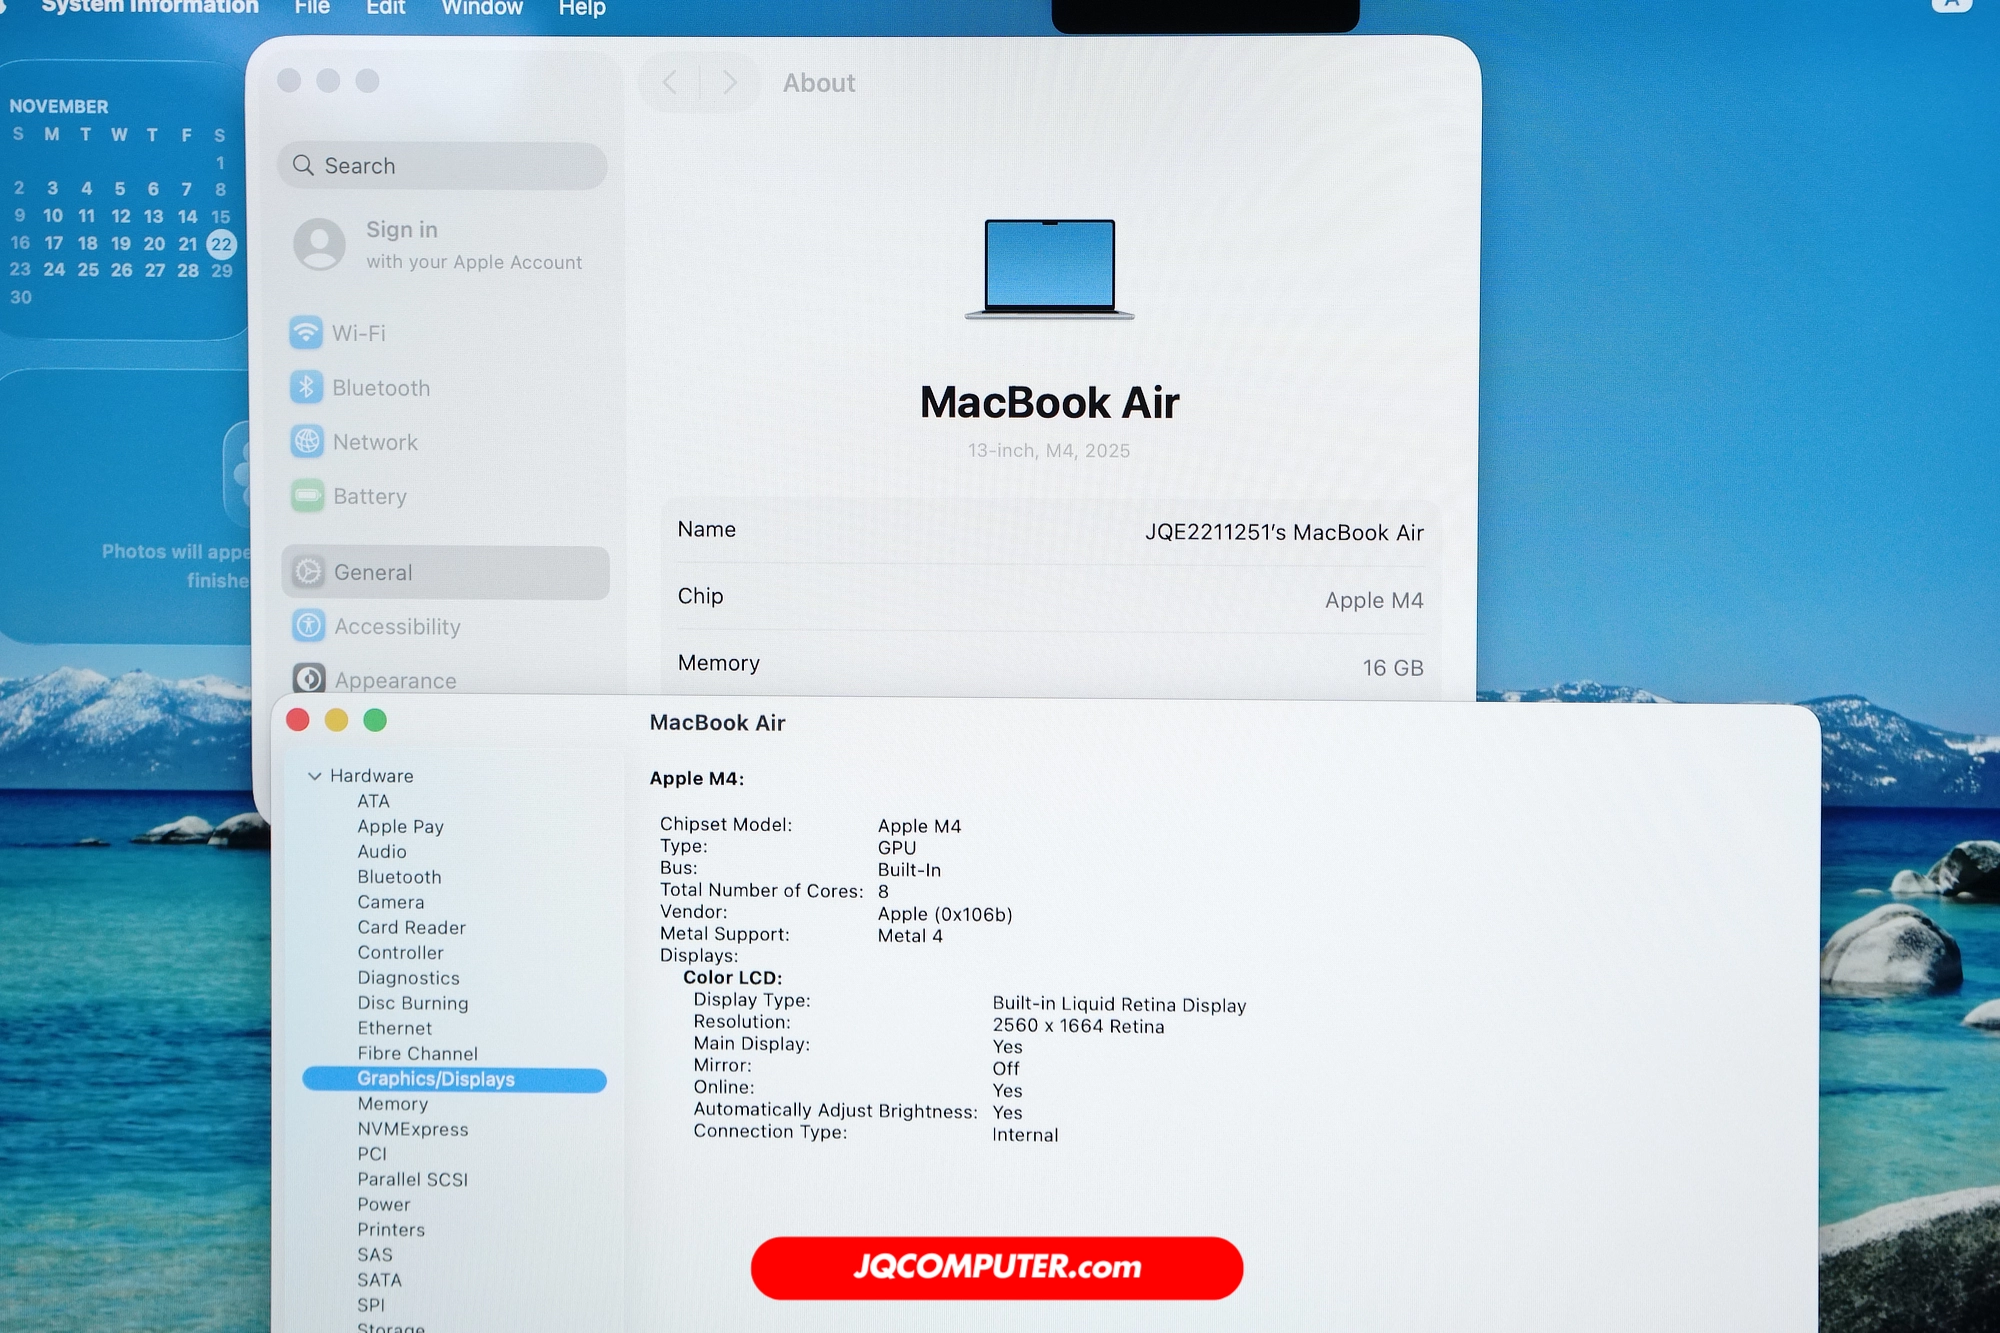This screenshot has height=1333, width=2000.
Task: Collapse the Hardware section
Action: [x=316, y=775]
